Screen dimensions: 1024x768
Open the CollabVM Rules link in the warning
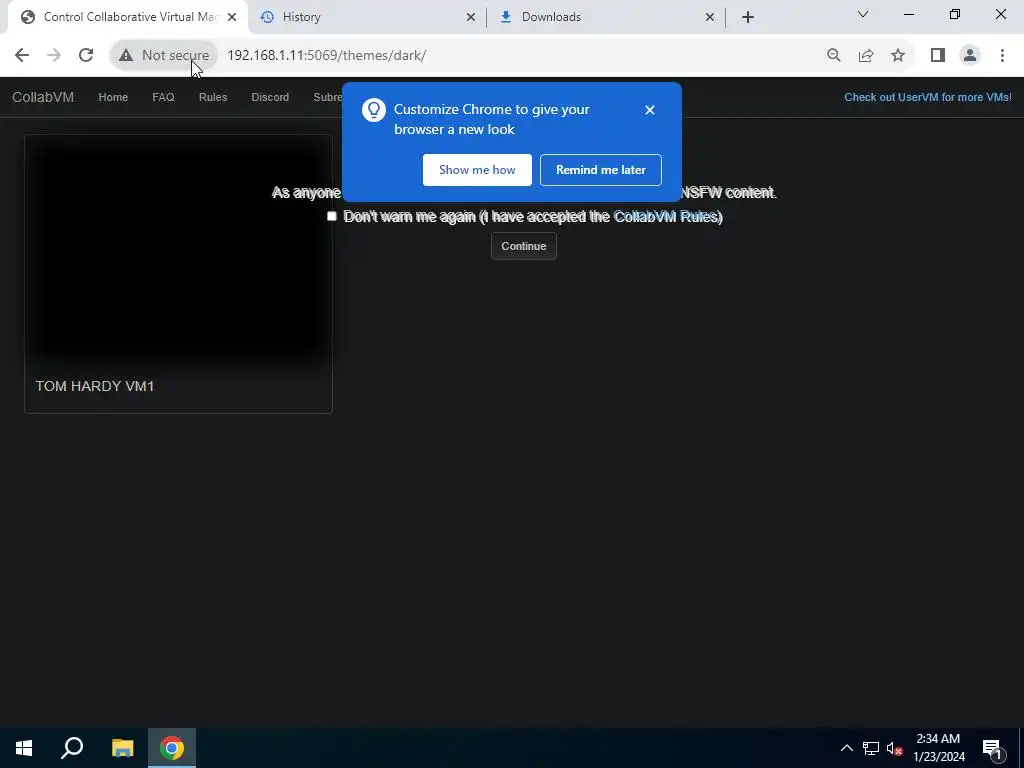click(665, 217)
